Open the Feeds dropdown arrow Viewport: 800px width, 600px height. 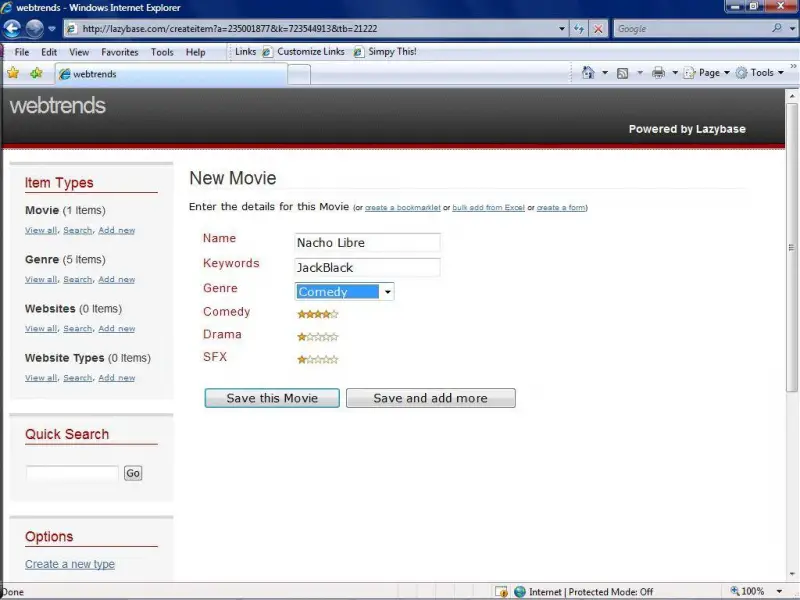point(640,73)
